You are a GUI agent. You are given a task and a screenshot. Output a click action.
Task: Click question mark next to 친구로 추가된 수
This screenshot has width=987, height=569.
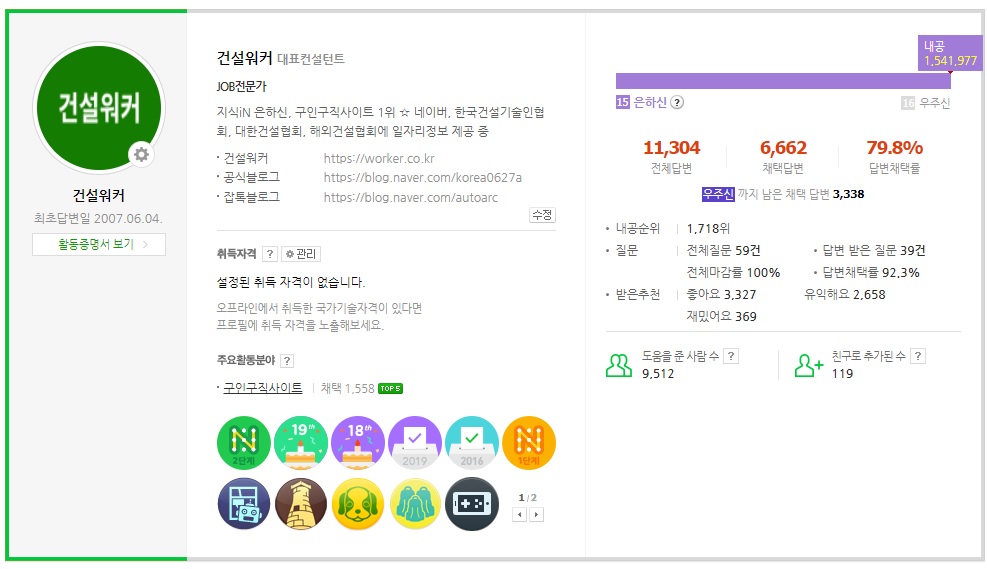(x=918, y=356)
